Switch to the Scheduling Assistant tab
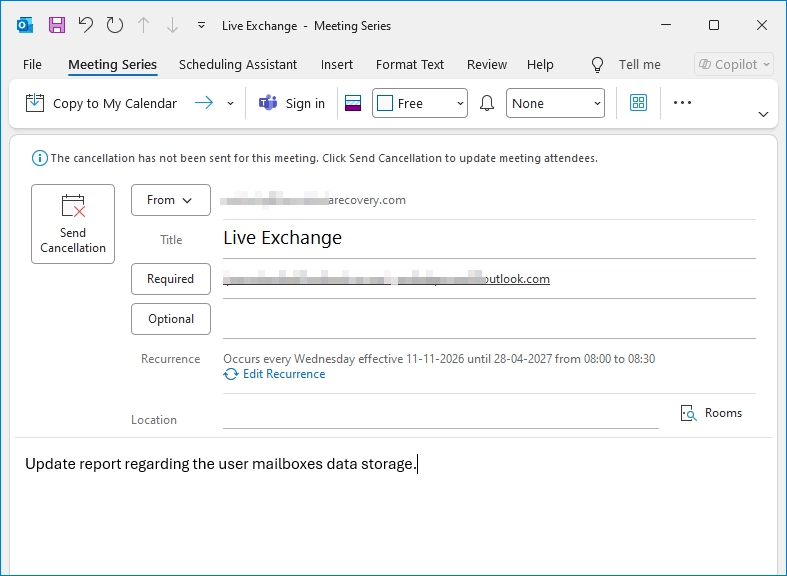Image resolution: width=787 pixels, height=576 pixels. [238, 64]
